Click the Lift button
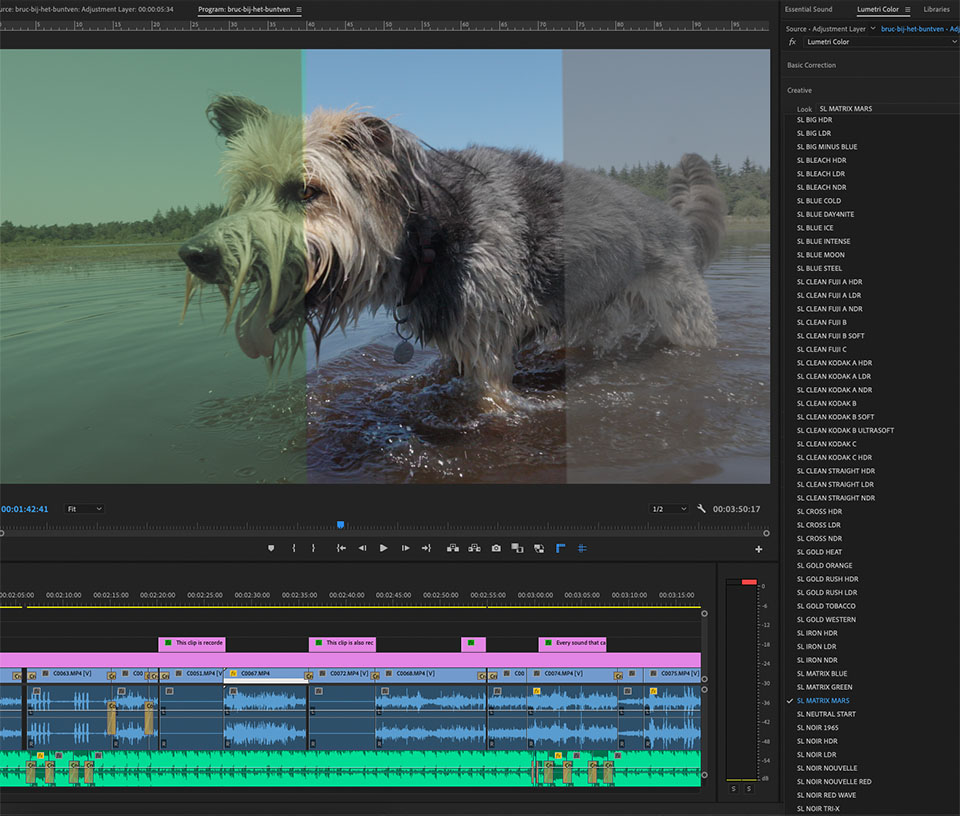The image size is (960, 816). [453, 548]
